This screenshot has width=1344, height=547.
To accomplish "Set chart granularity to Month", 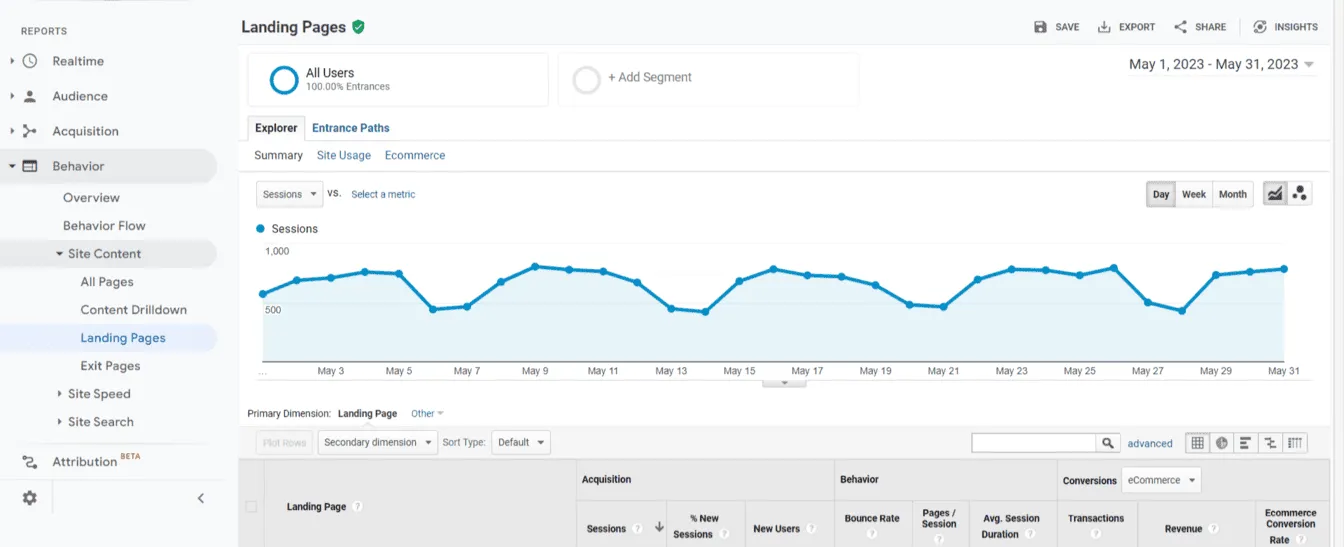I will (1233, 194).
